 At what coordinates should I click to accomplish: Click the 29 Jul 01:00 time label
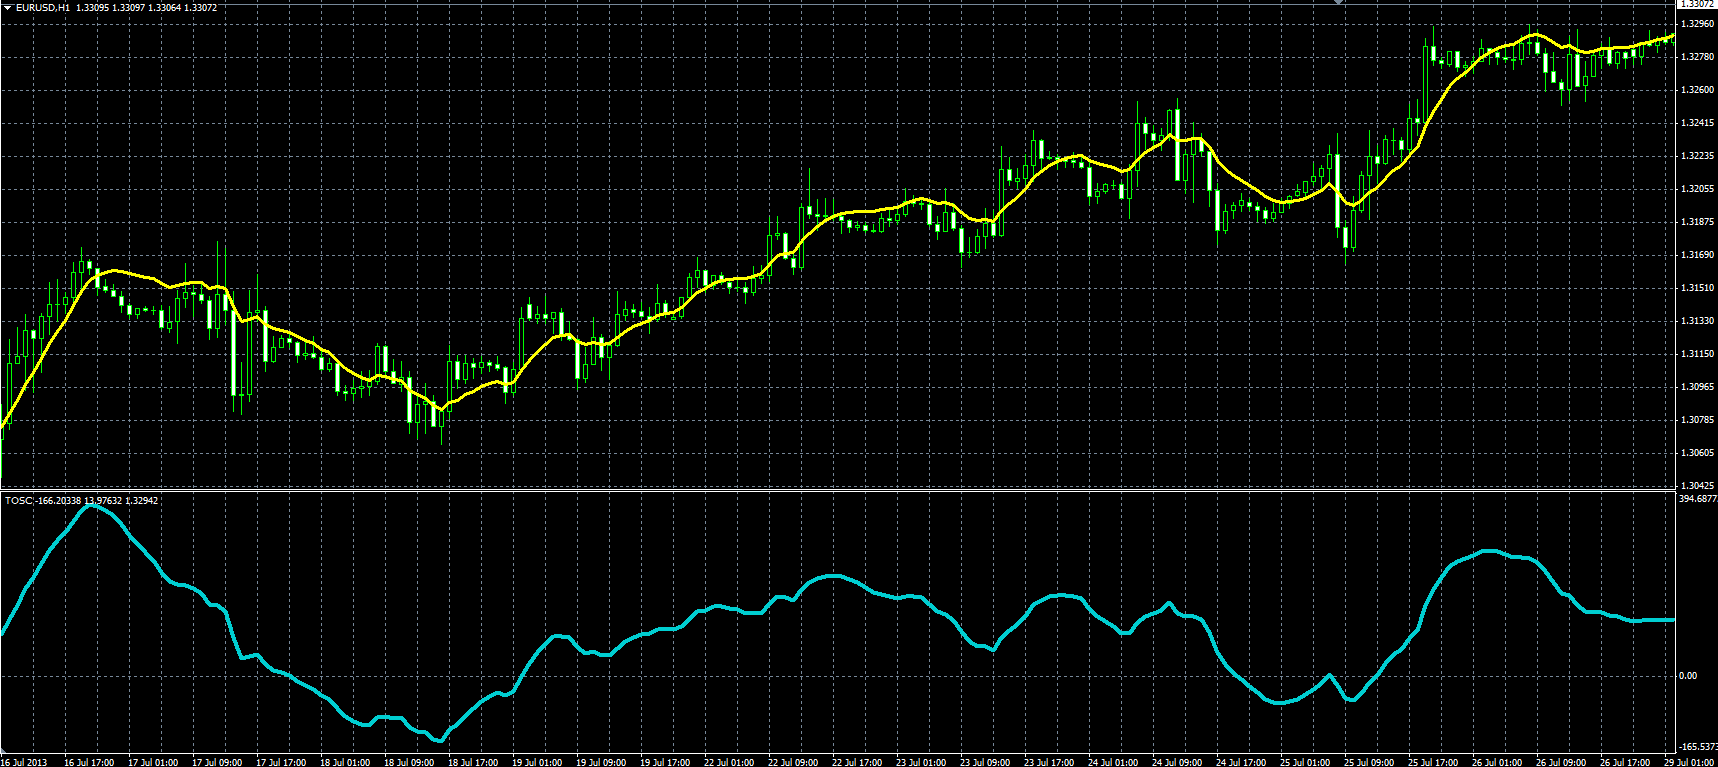pos(1689,762)
